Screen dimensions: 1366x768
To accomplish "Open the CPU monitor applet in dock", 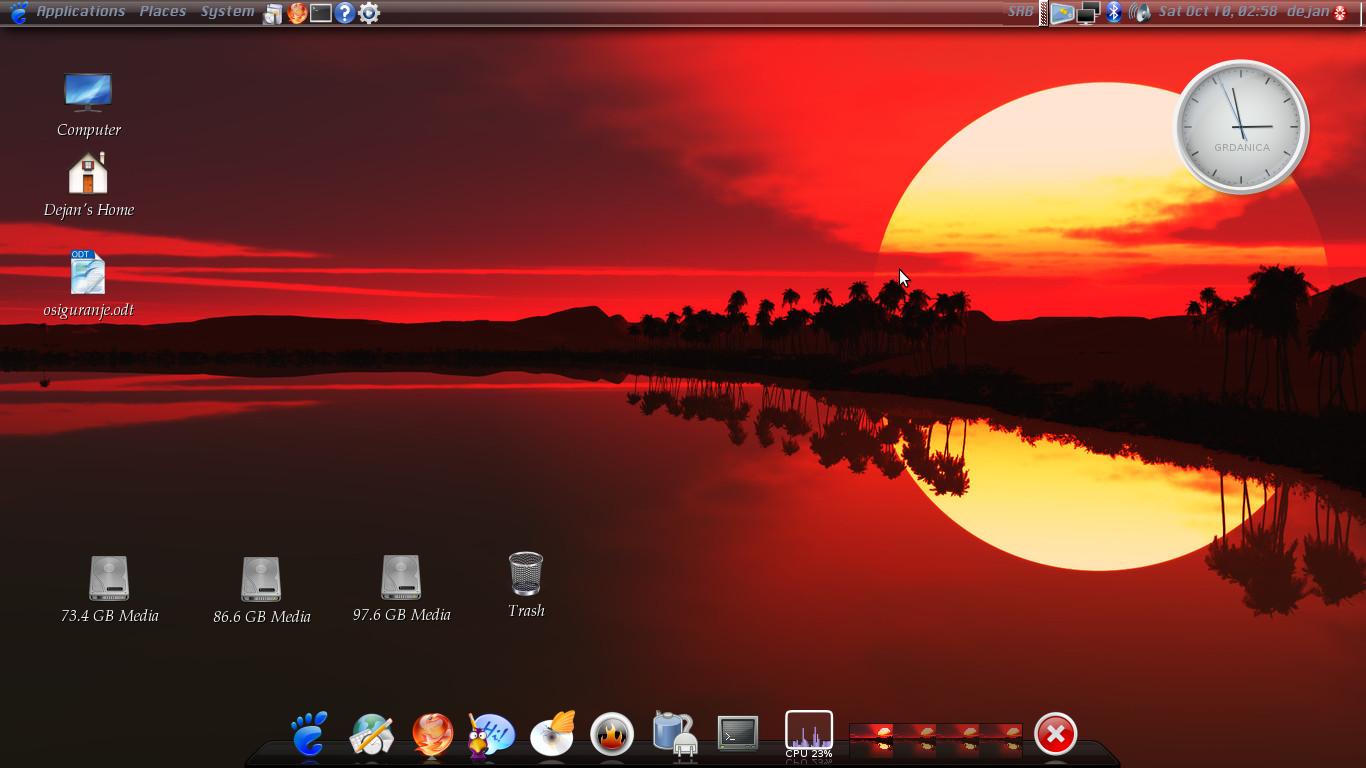I will point(808,733).
